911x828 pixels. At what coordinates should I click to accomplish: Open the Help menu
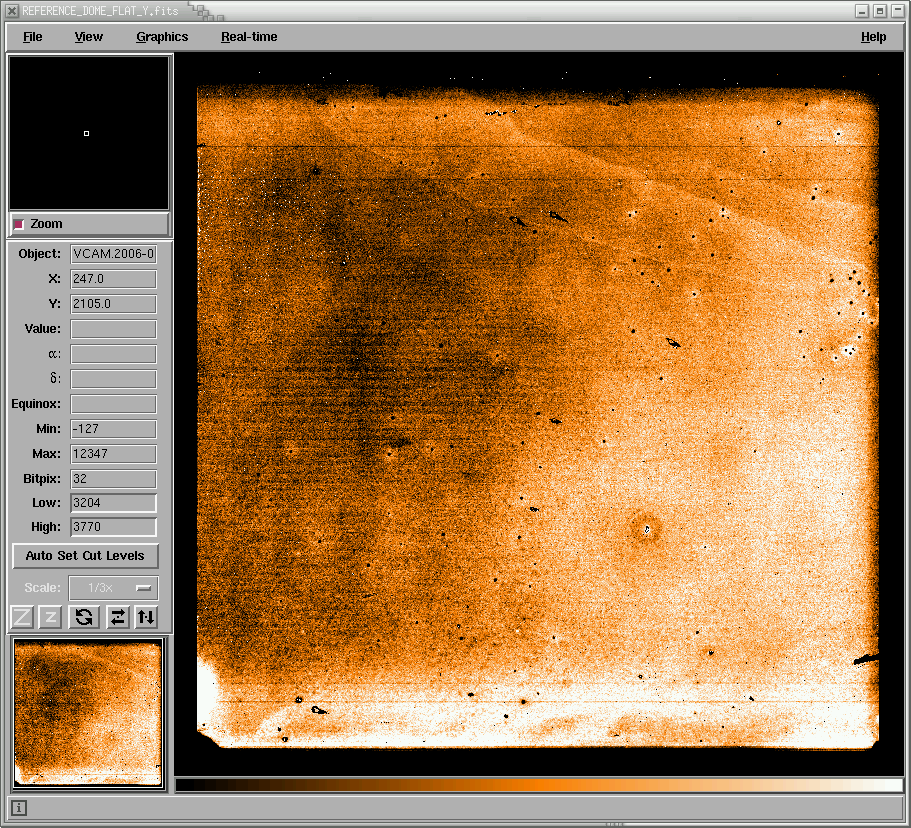point(873,37)
